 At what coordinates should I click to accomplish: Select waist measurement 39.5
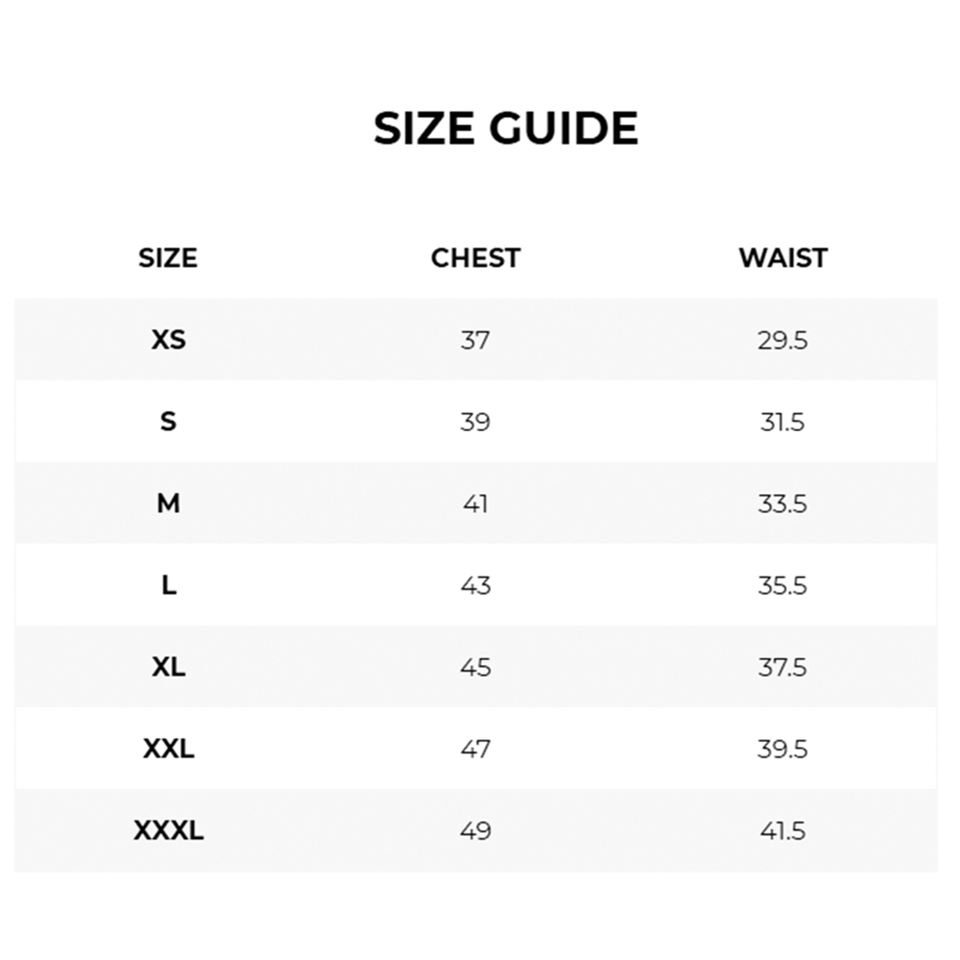(x=782, y=749)
